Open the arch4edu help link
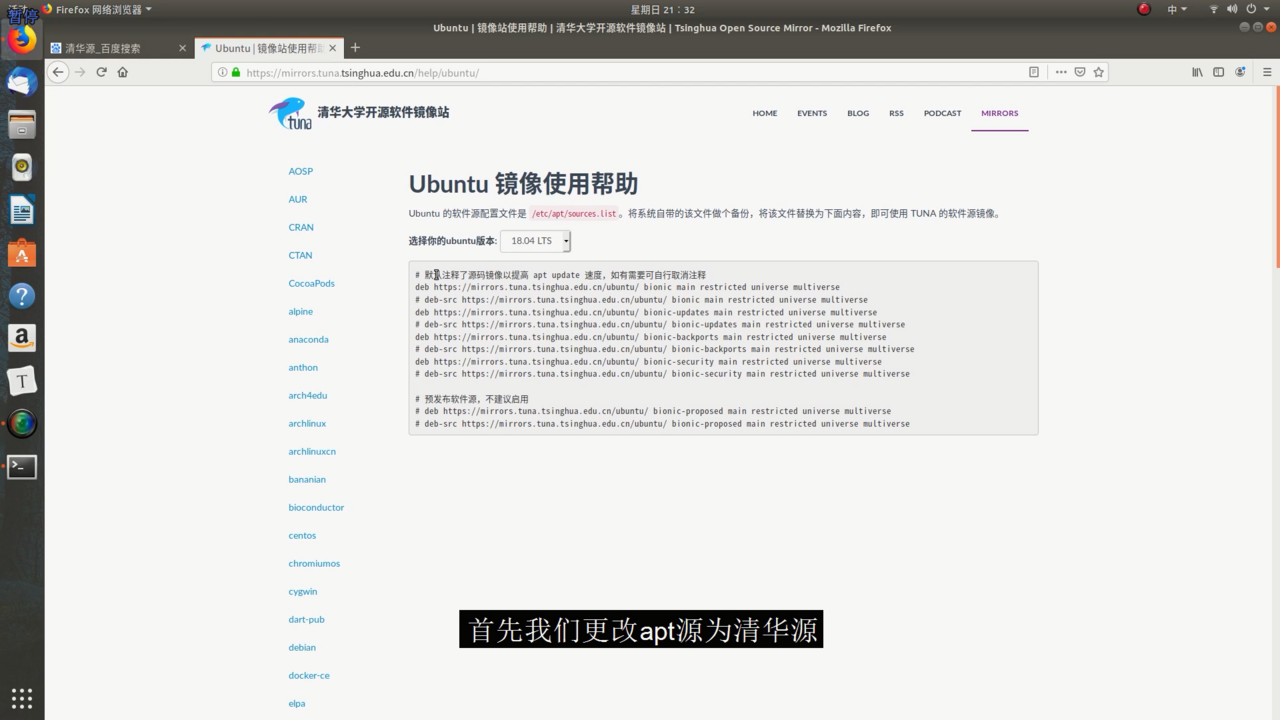Viewport: 1280px width, 720px height. pyautogui.click(x=308, y=395)
